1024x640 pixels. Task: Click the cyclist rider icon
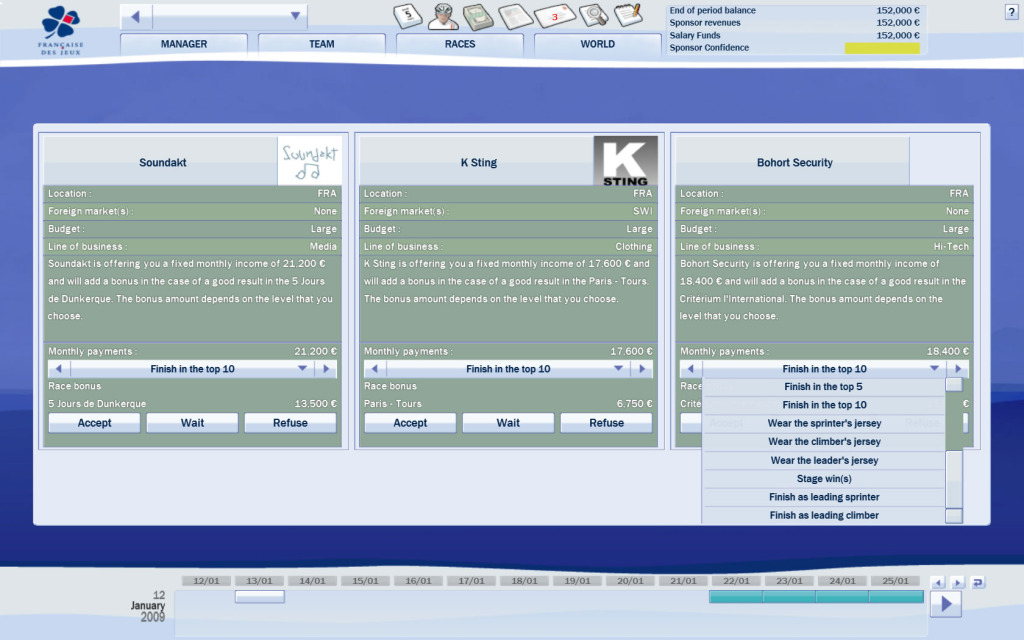pyautogui.click(x=444, y=16)
